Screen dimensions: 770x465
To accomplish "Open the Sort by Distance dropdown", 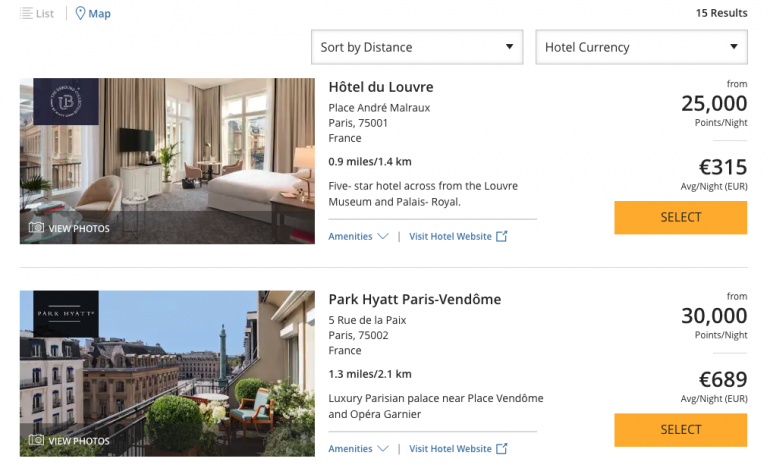I will click(417, 47).
